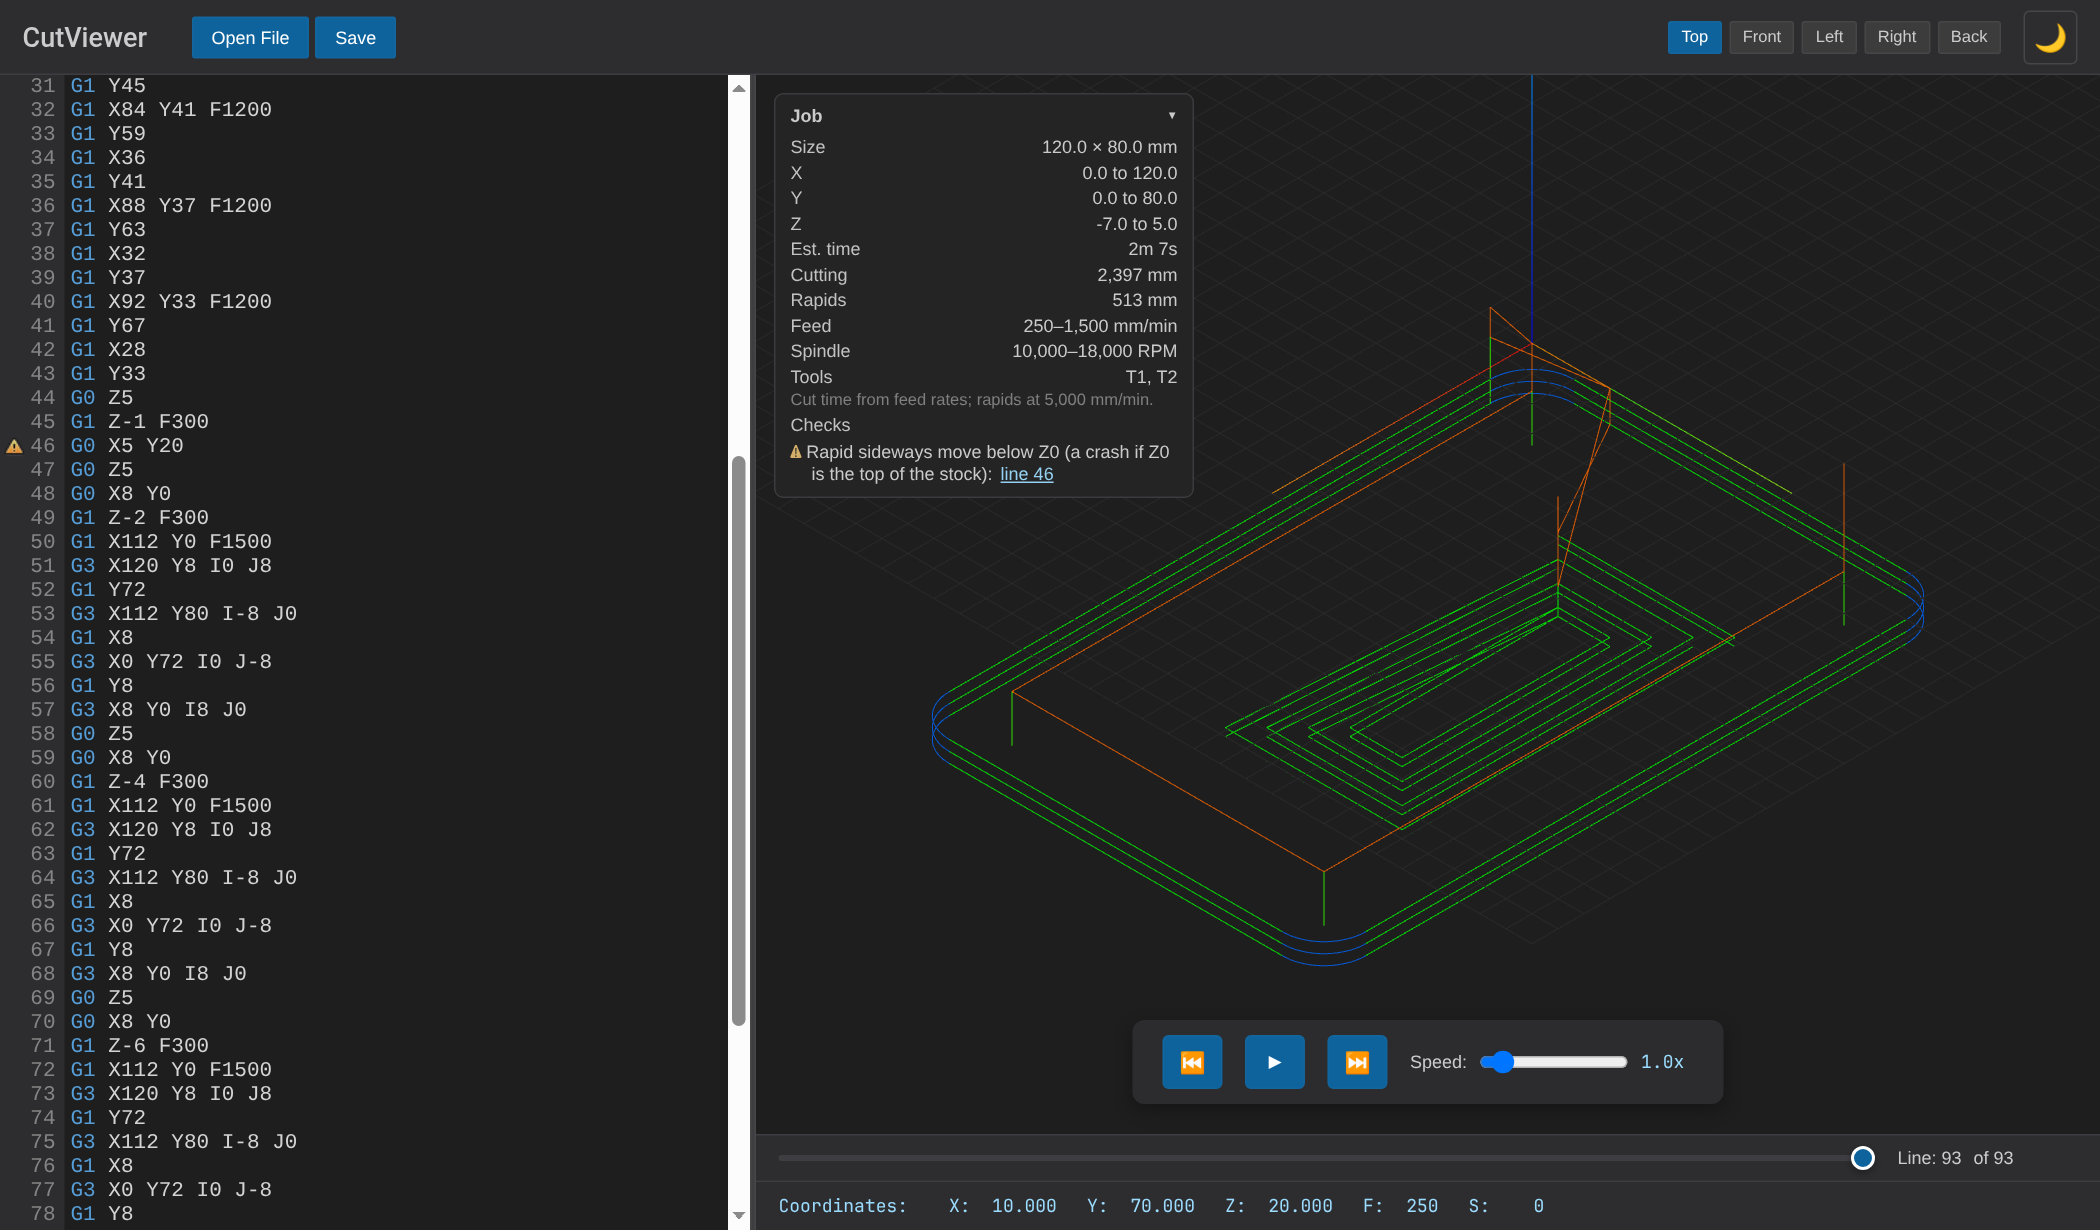
Task: Click the Tools value T1, T2
Action: tap(1151, 377)
